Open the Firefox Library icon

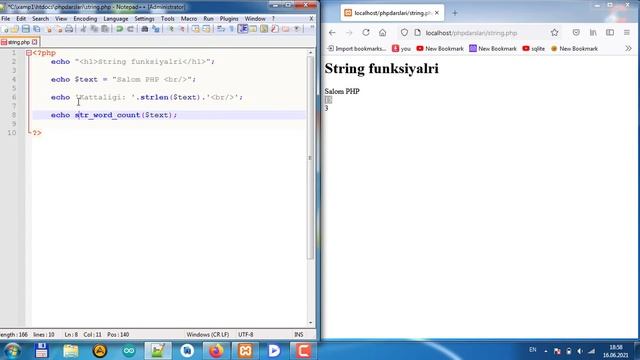(593, 33)
